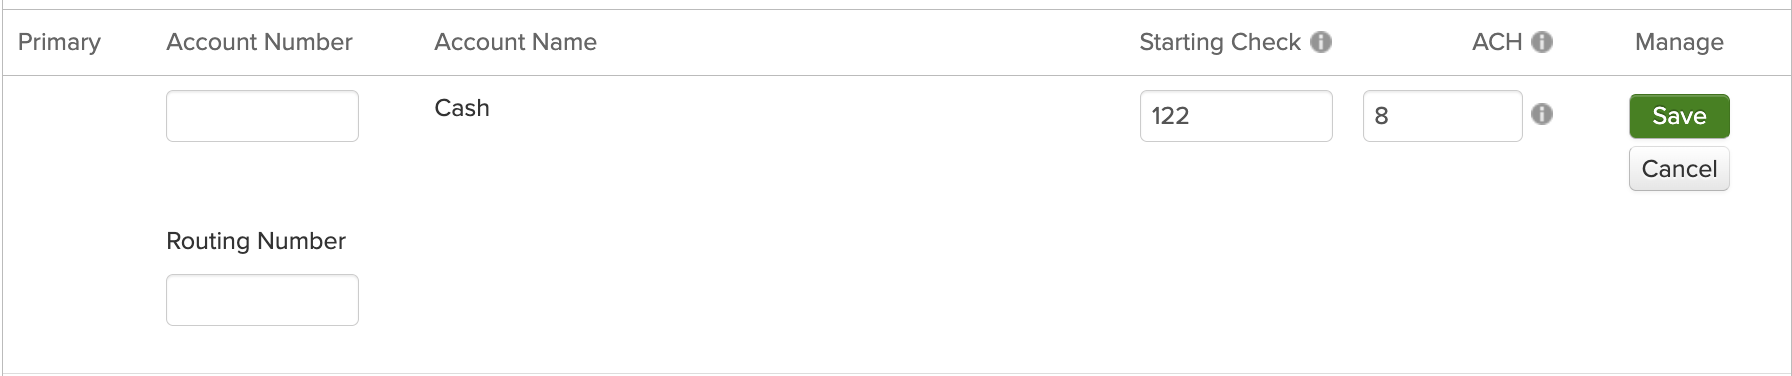Click the Account Name column header

(x=515, y=42)
